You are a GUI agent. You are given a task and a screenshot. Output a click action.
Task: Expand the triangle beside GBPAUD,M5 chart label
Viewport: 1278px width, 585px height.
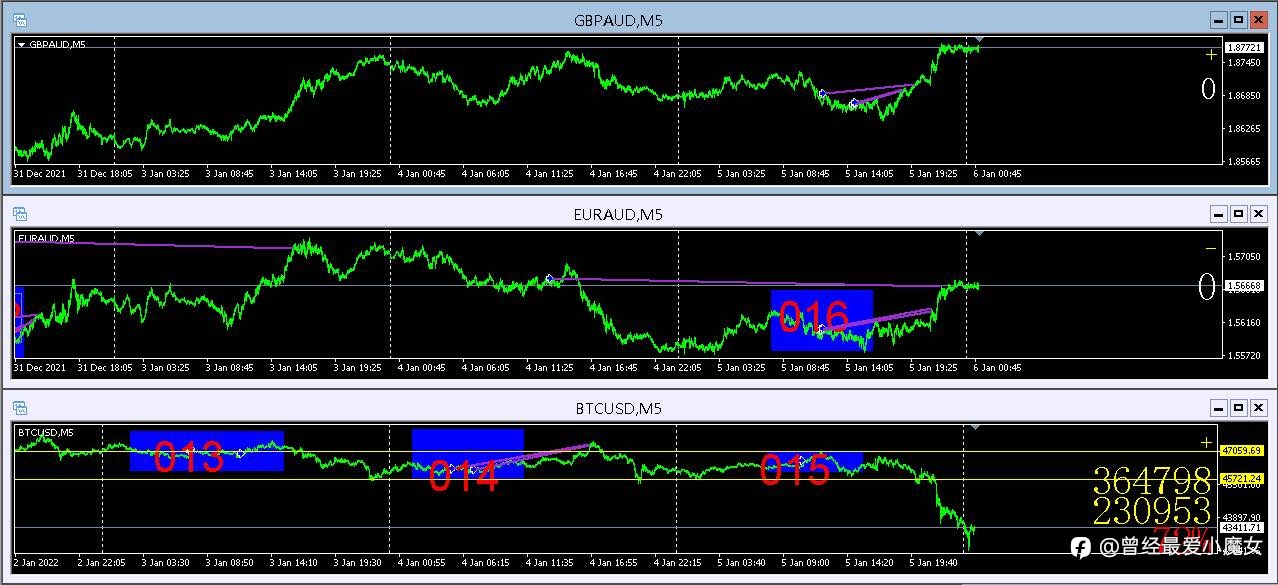click(x=22, y=44)
